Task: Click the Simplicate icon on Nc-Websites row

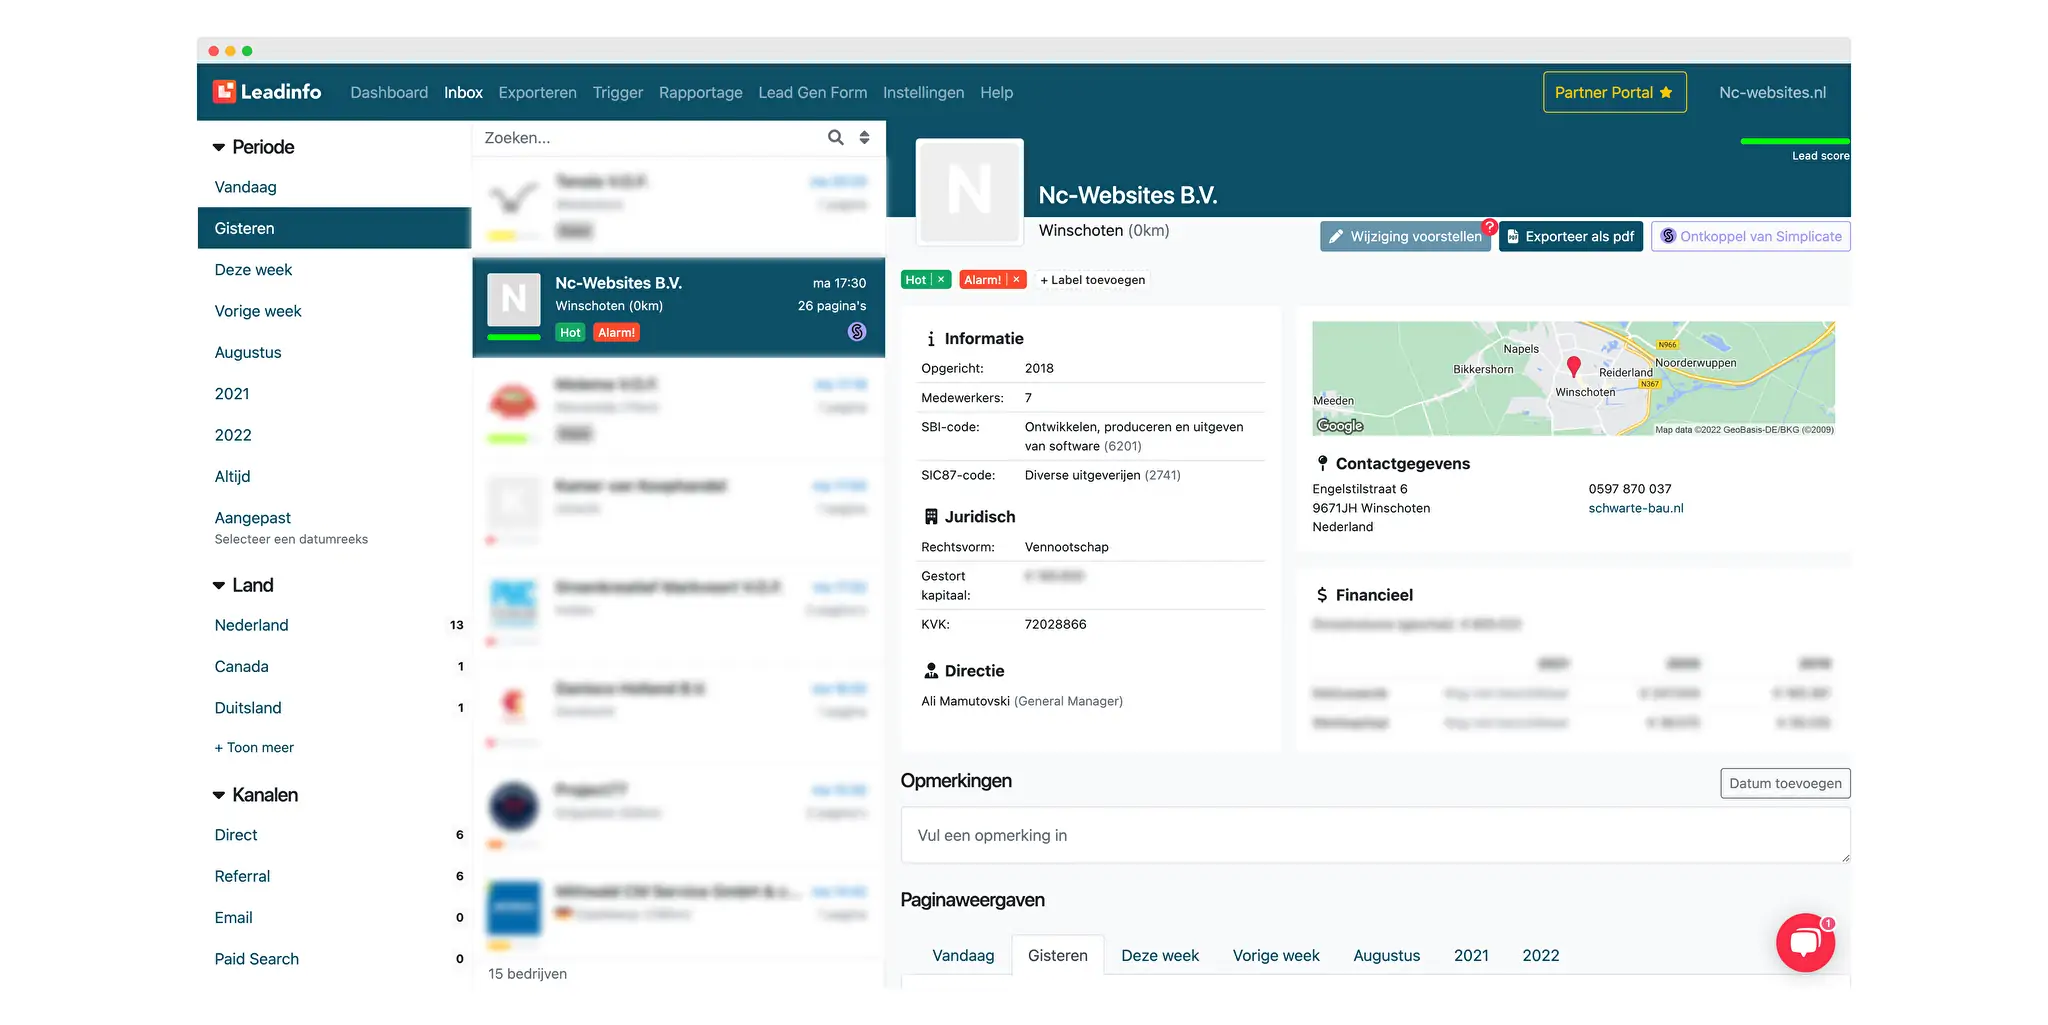Action: tap(857, 332)
